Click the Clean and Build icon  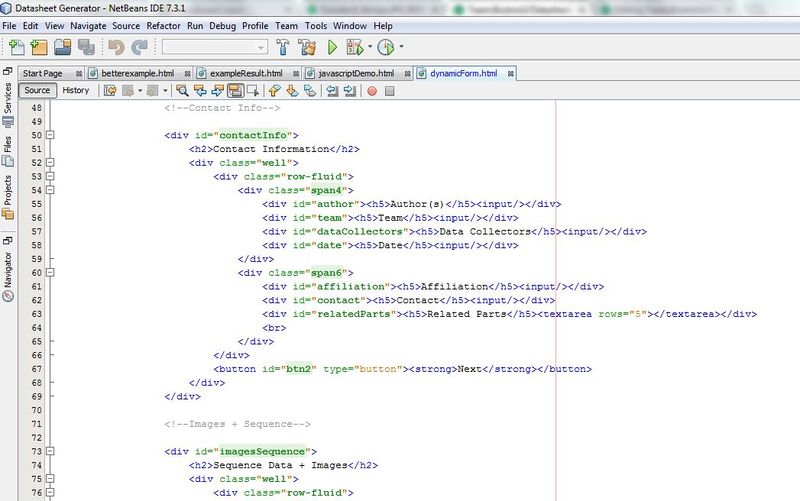[x=307, y=47]
